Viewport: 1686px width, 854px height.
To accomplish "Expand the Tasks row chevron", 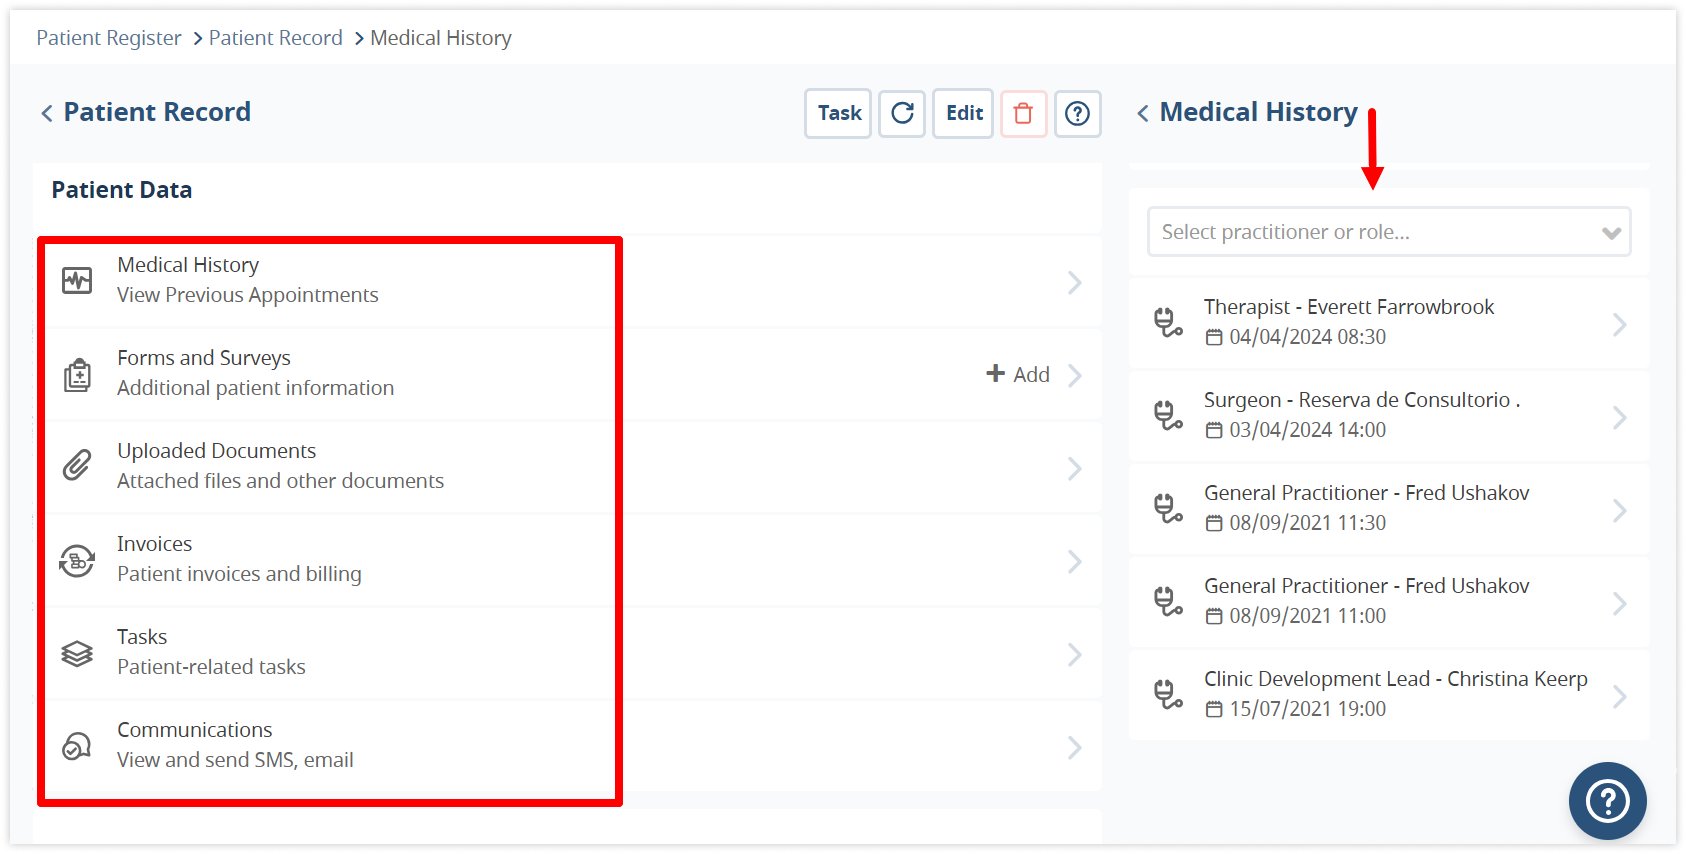I will coord(1075,655).
